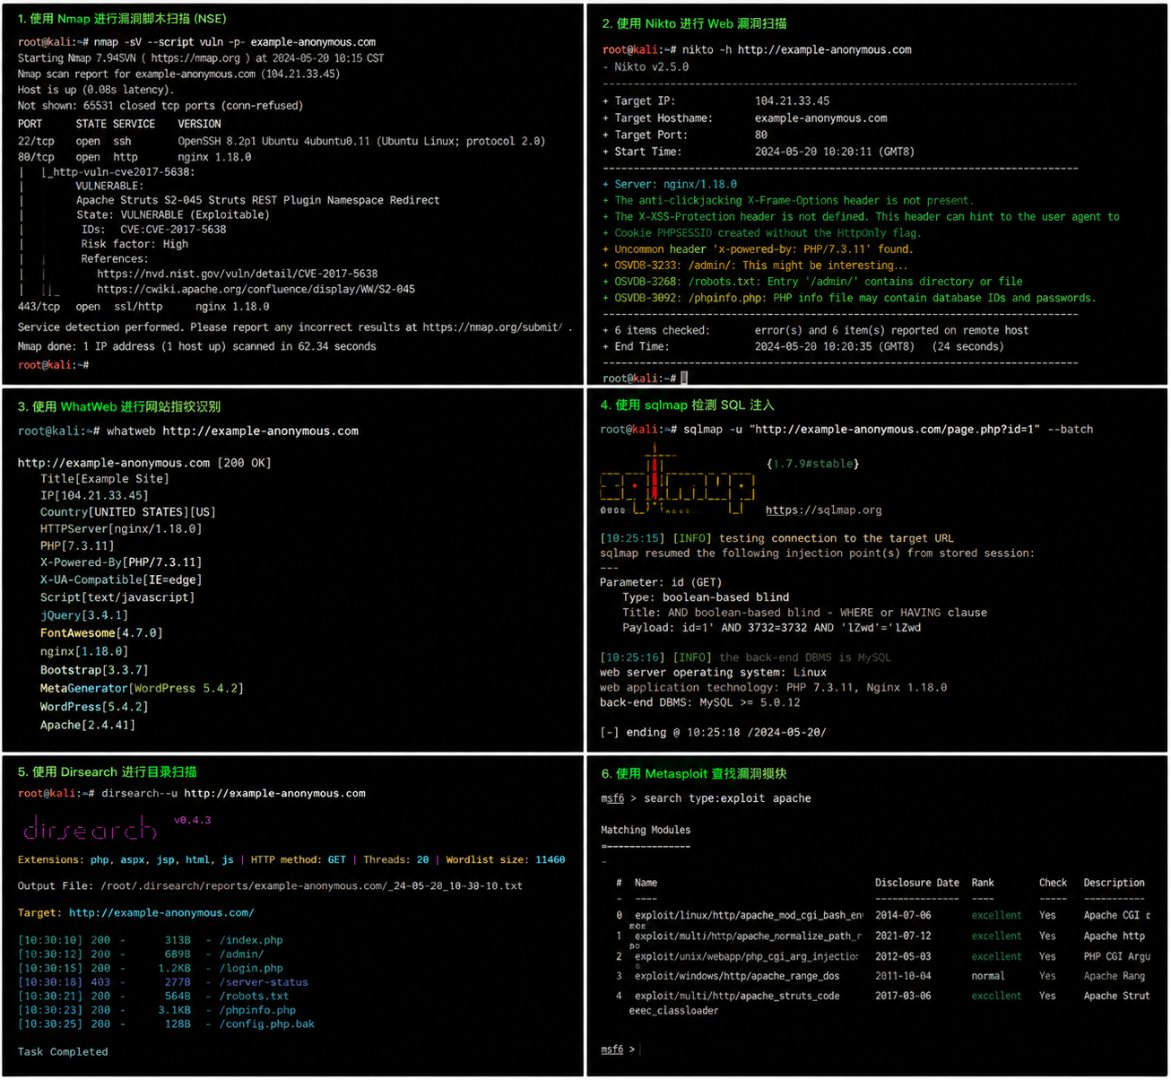
Task: Click 'Country[UNITED STATES][US]' entry
Action: [128, 512]
